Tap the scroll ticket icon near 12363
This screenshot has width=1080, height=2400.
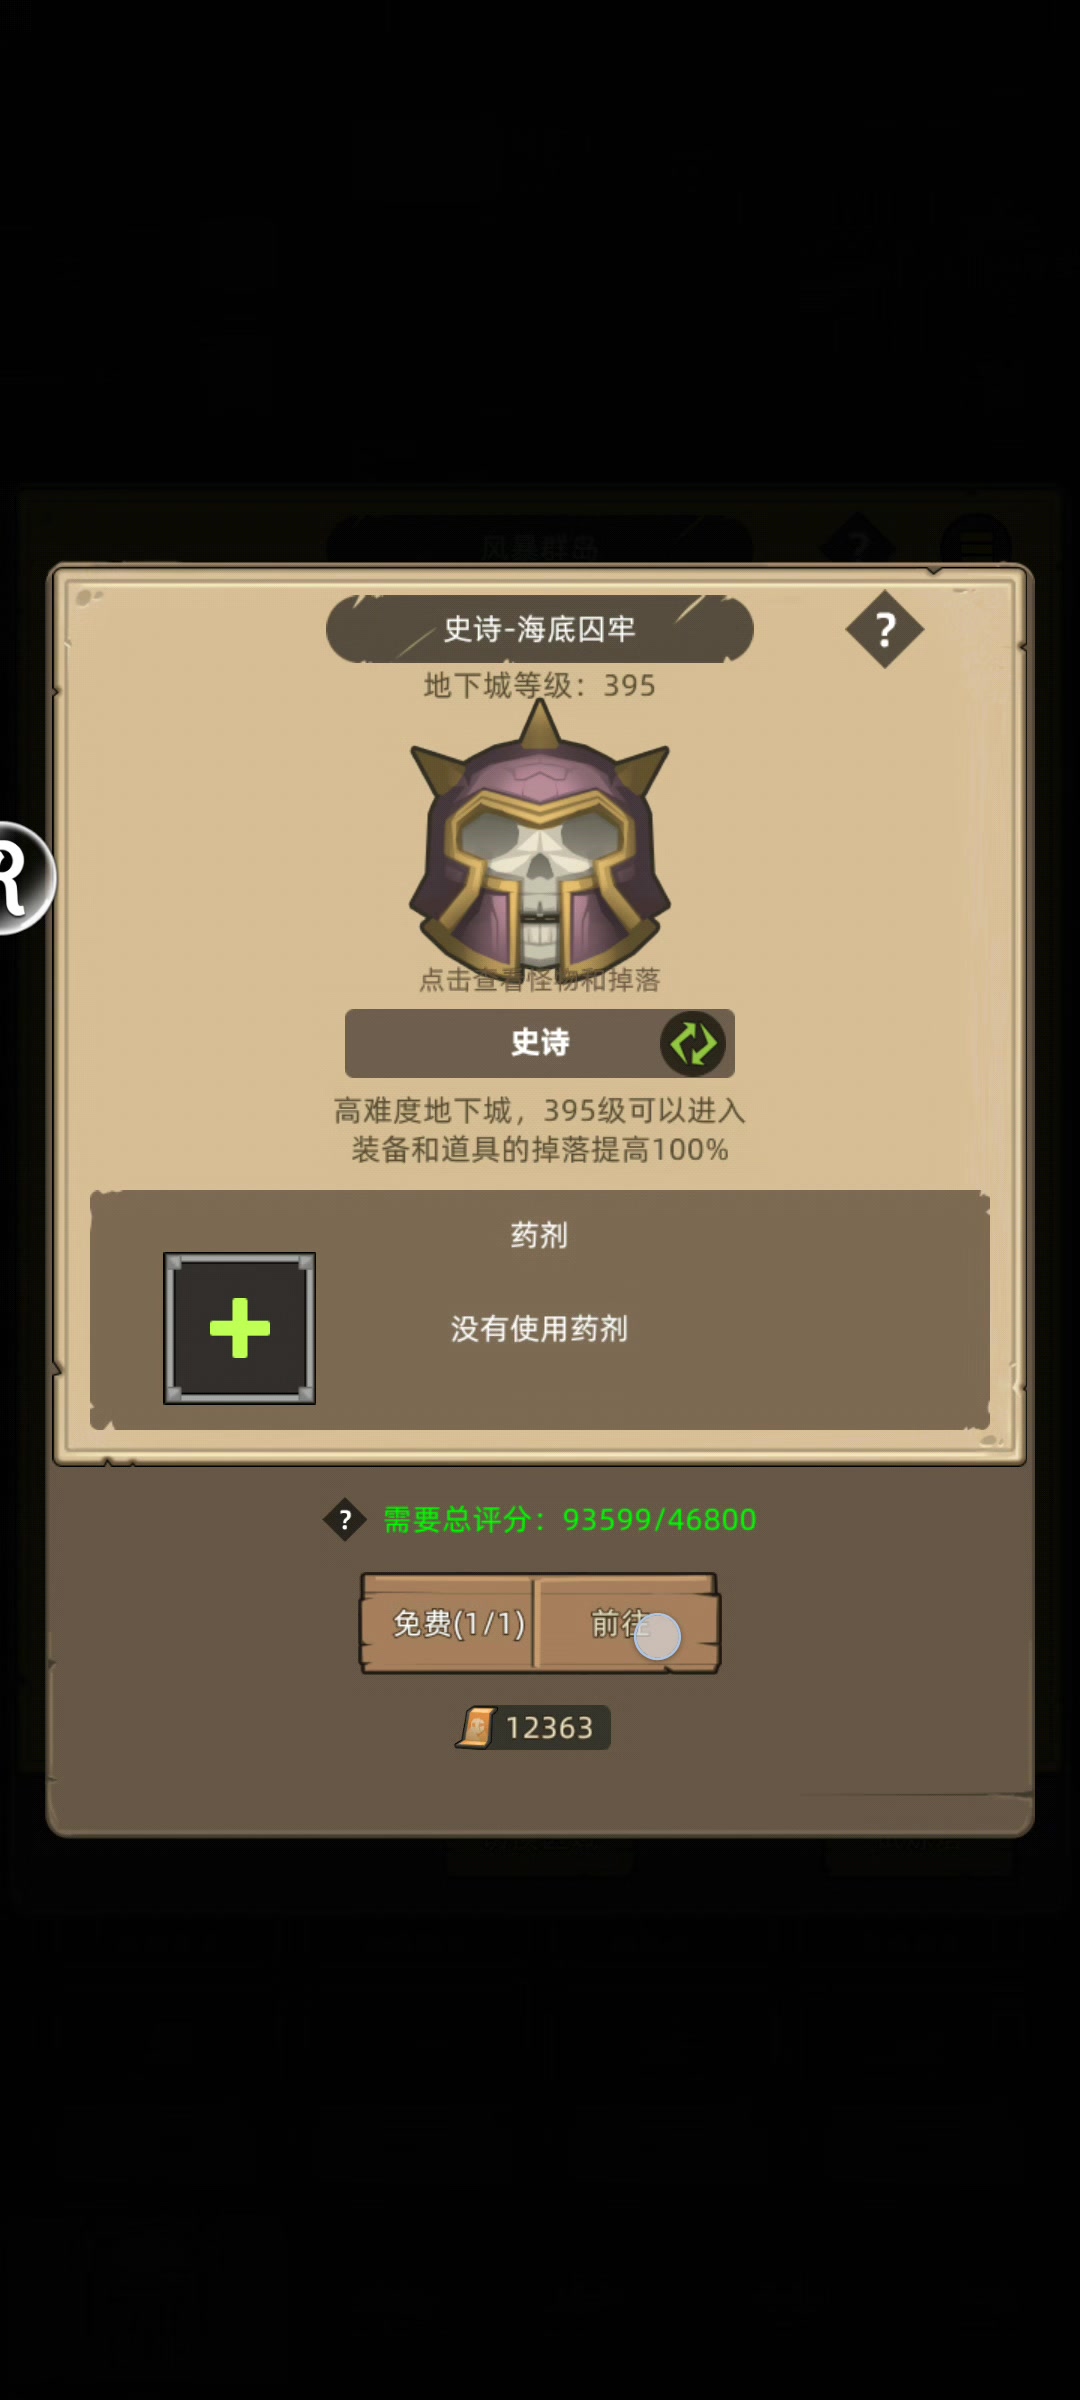pyautogui.click(x=478, y=1727)
